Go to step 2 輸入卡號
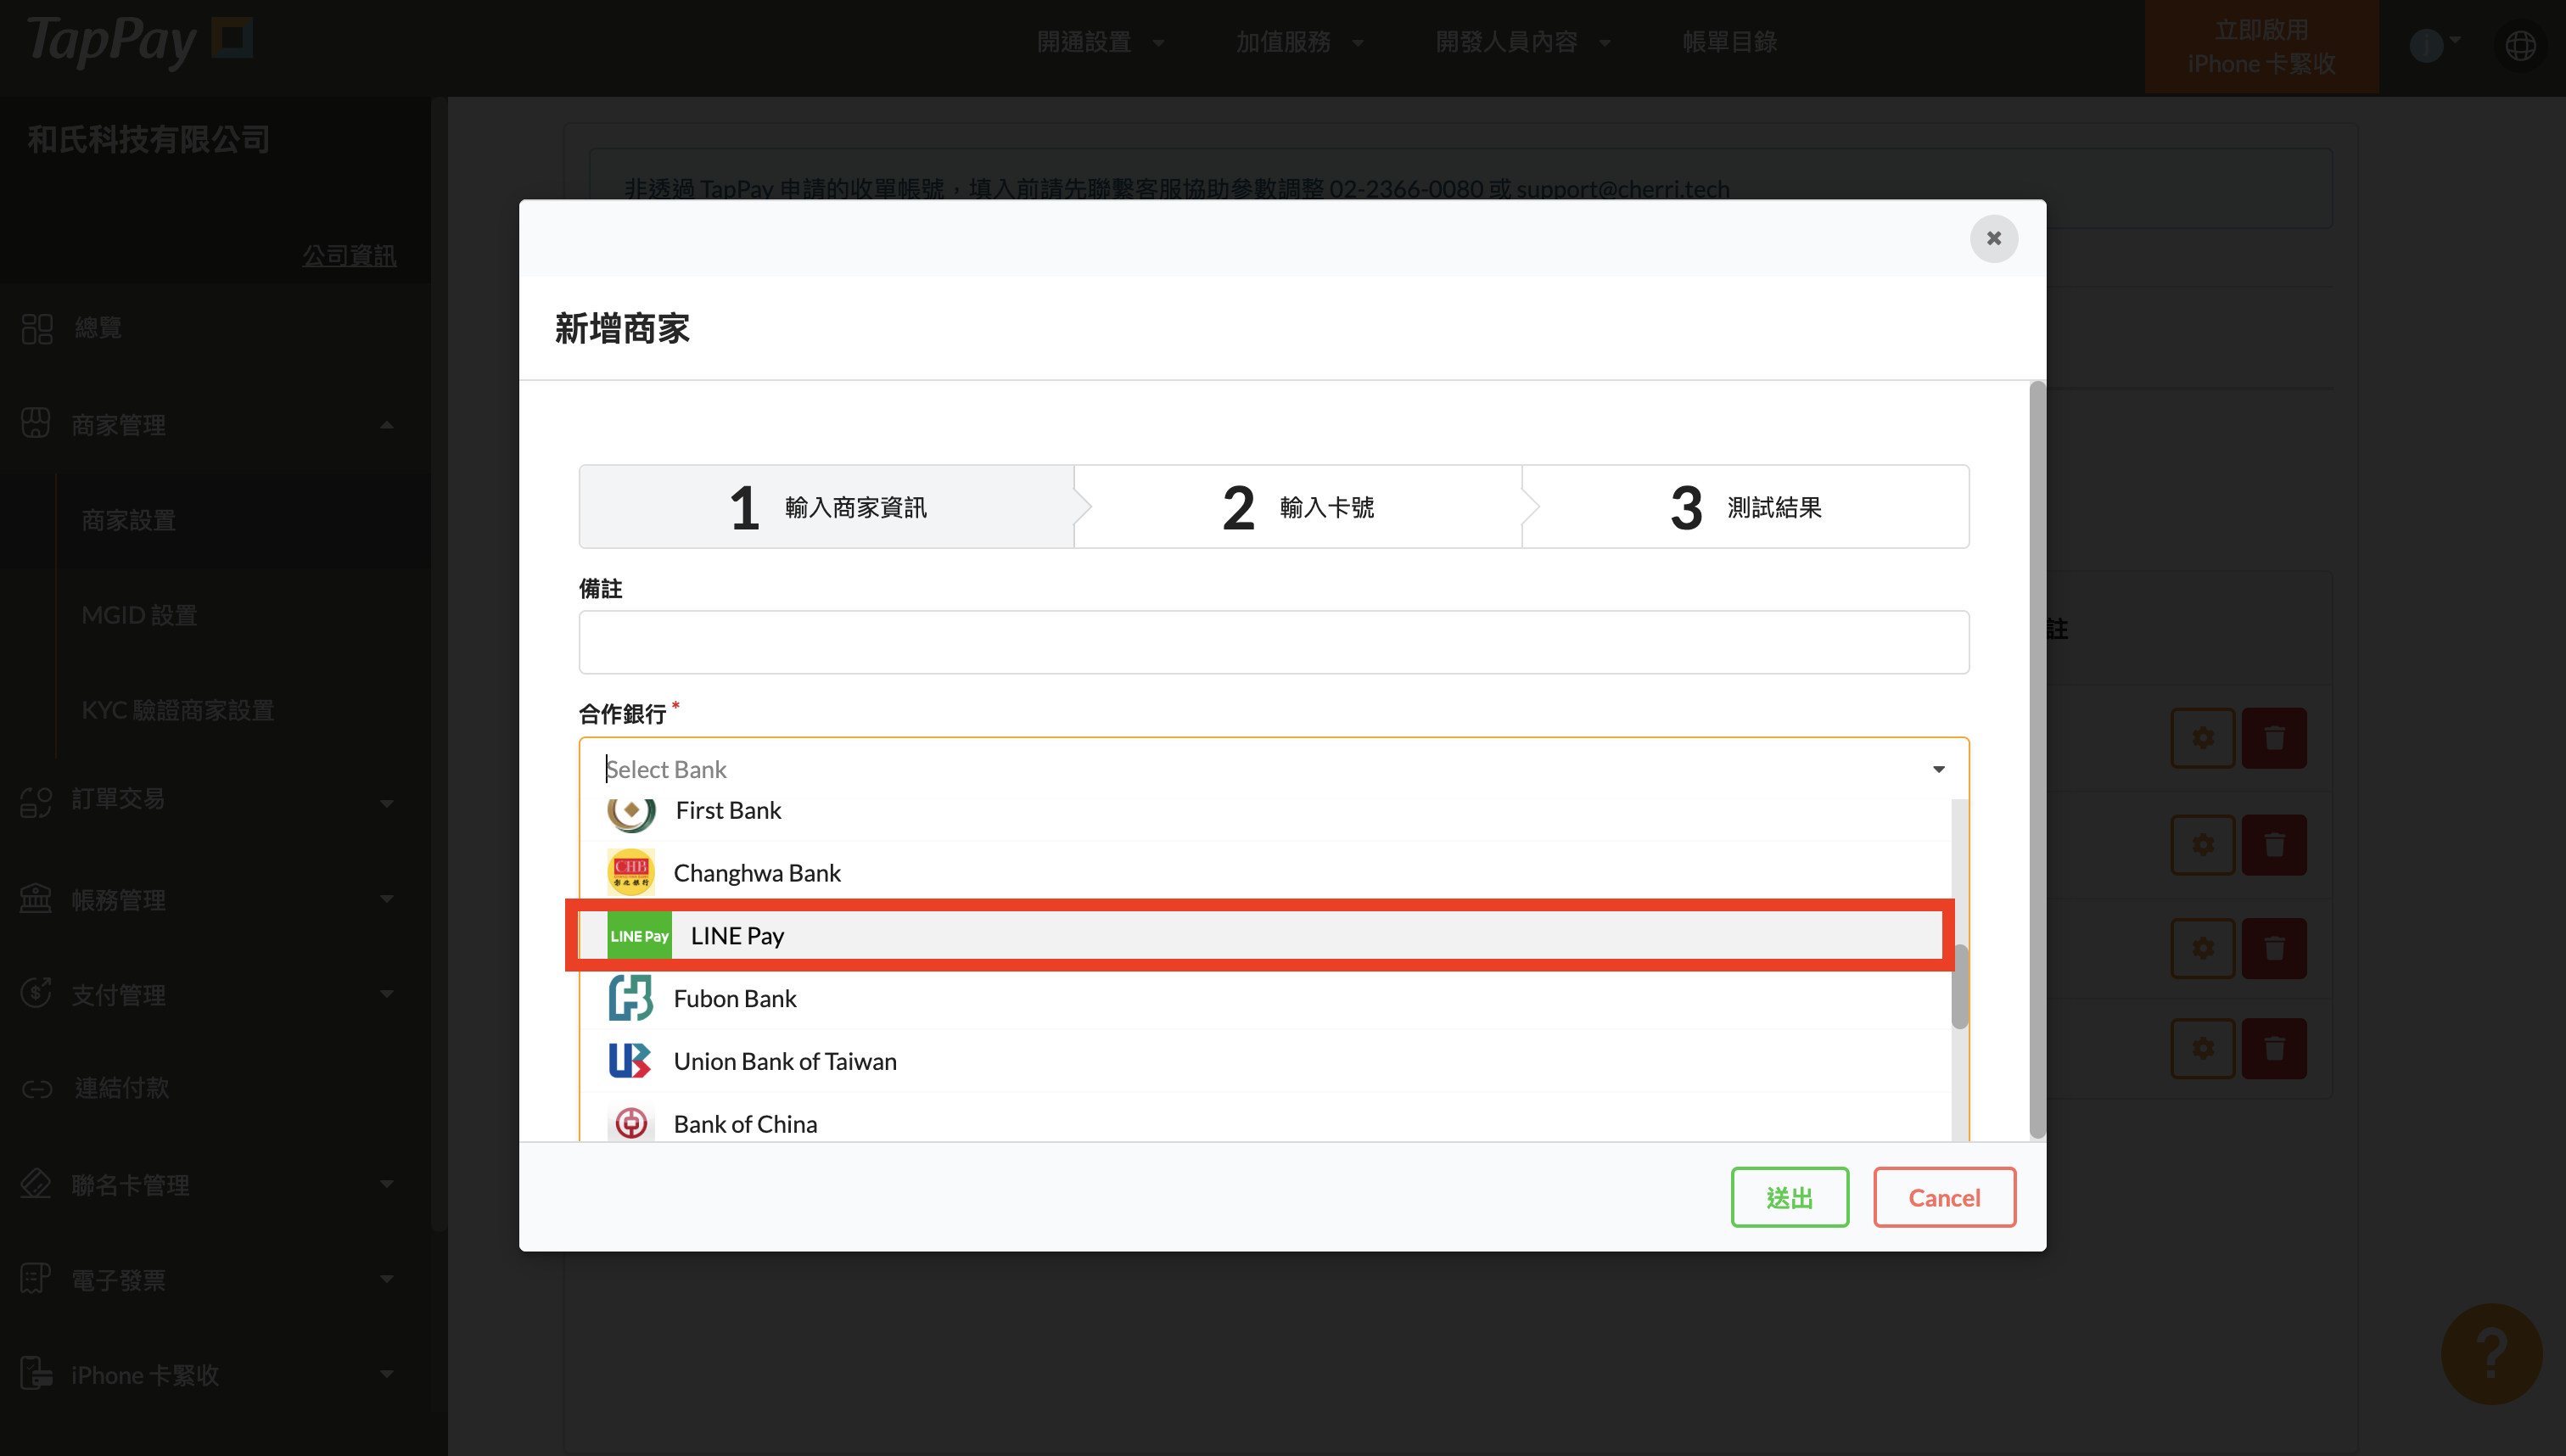Viewport: 2566px width, 1456px height. point(1298,507)
